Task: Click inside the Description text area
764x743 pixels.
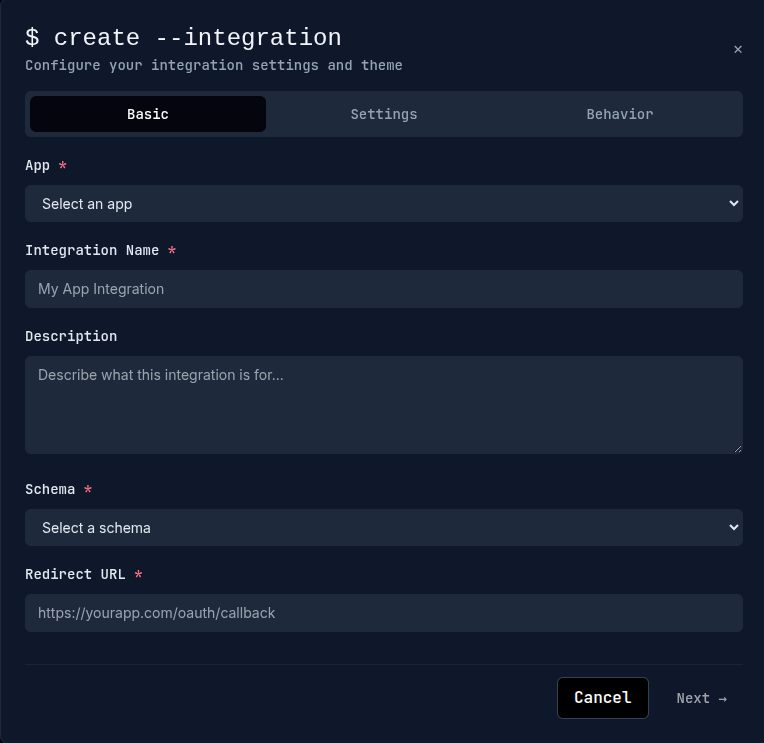Action: coord(384,404)
